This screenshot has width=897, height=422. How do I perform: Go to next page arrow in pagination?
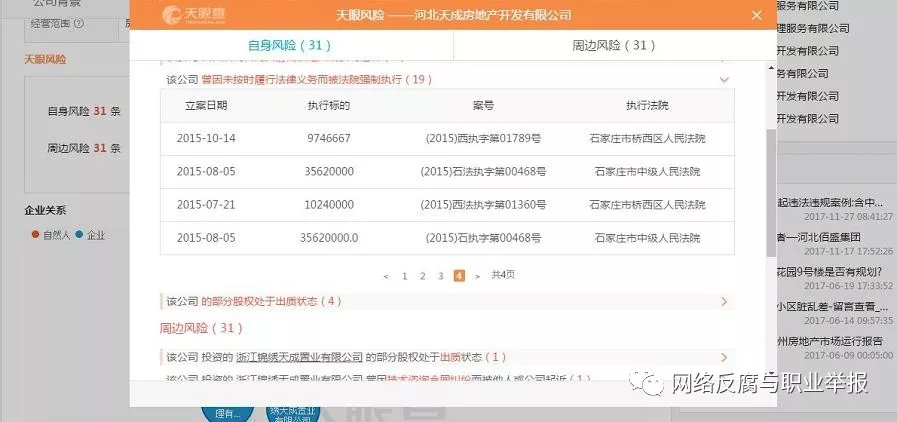tap(477, 276)
